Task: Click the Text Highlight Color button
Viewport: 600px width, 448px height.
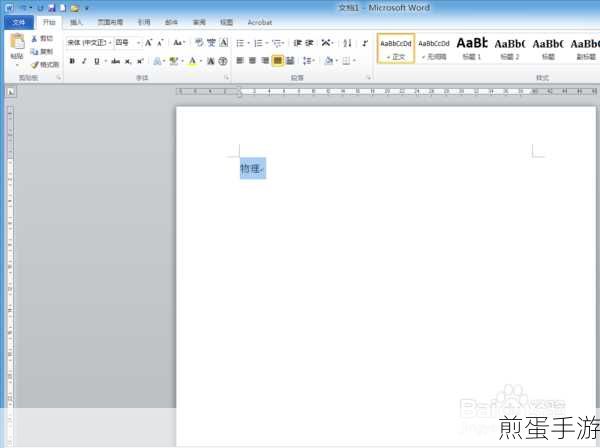Action: 176,61
